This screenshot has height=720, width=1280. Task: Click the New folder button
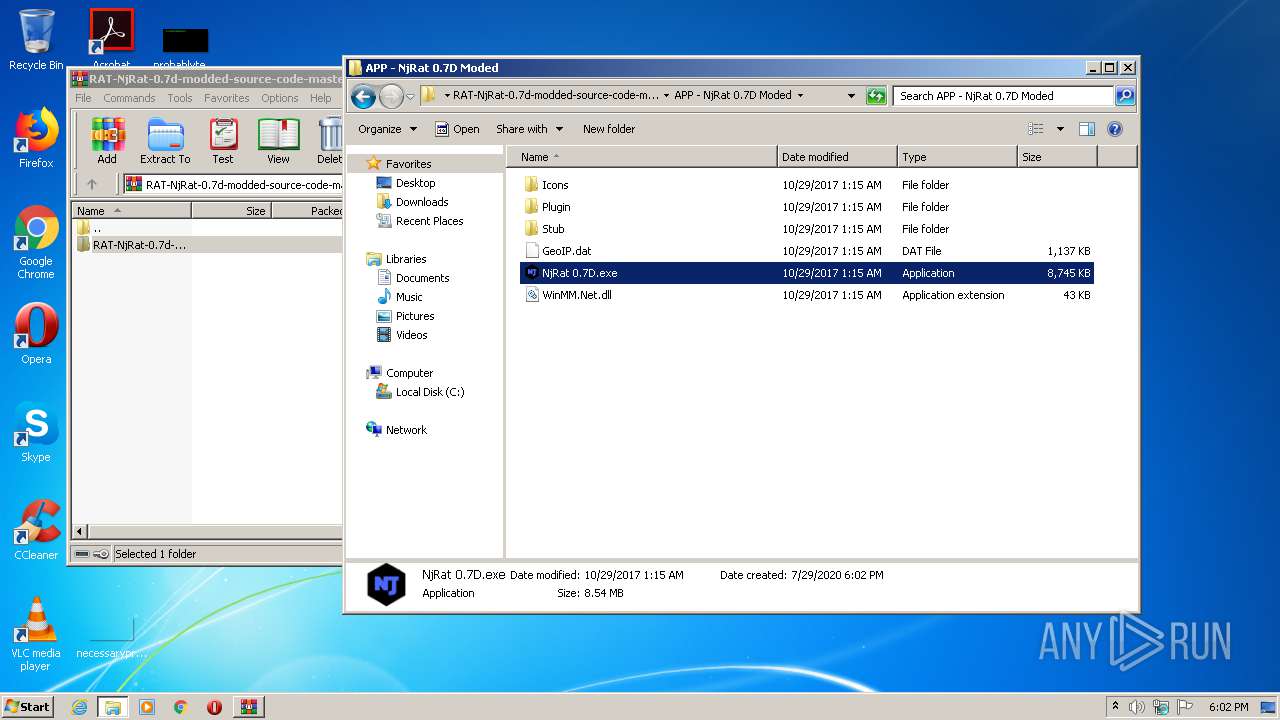click(609, 129)
